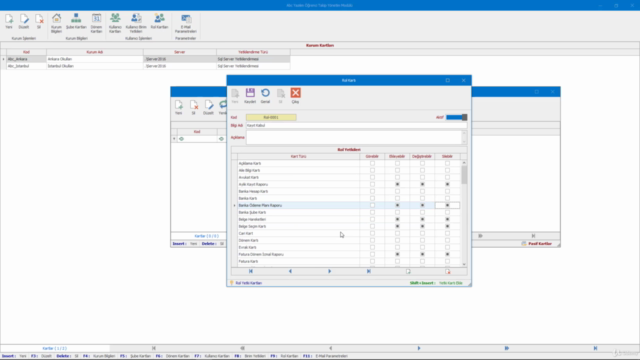Select Abc_İstanbul row in Kurum Kartları
This screenshot has height=360, width=640.
tap(148, 66)
